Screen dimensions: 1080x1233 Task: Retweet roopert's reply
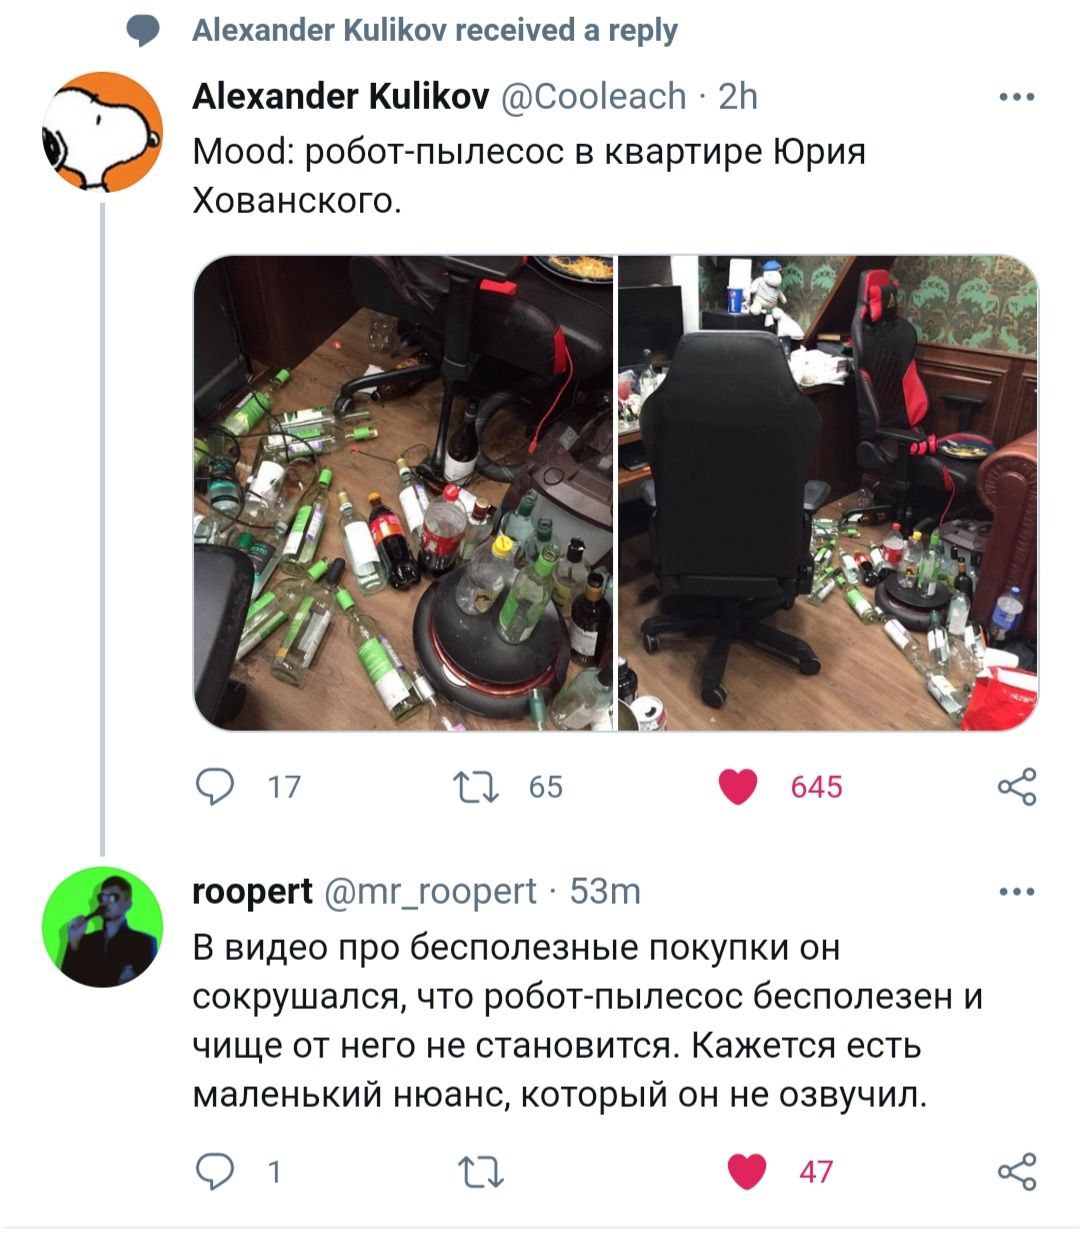[480, 1171]
